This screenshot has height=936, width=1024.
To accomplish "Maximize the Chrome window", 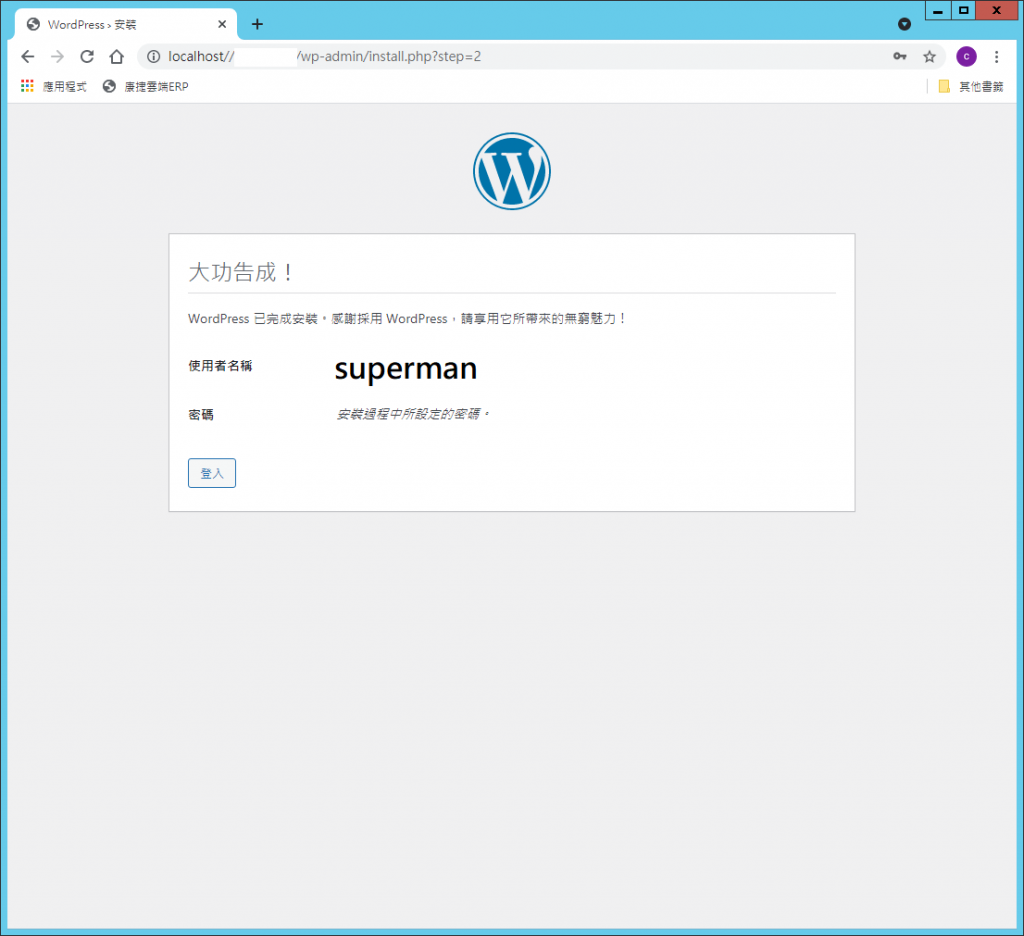I will (963, 10).
